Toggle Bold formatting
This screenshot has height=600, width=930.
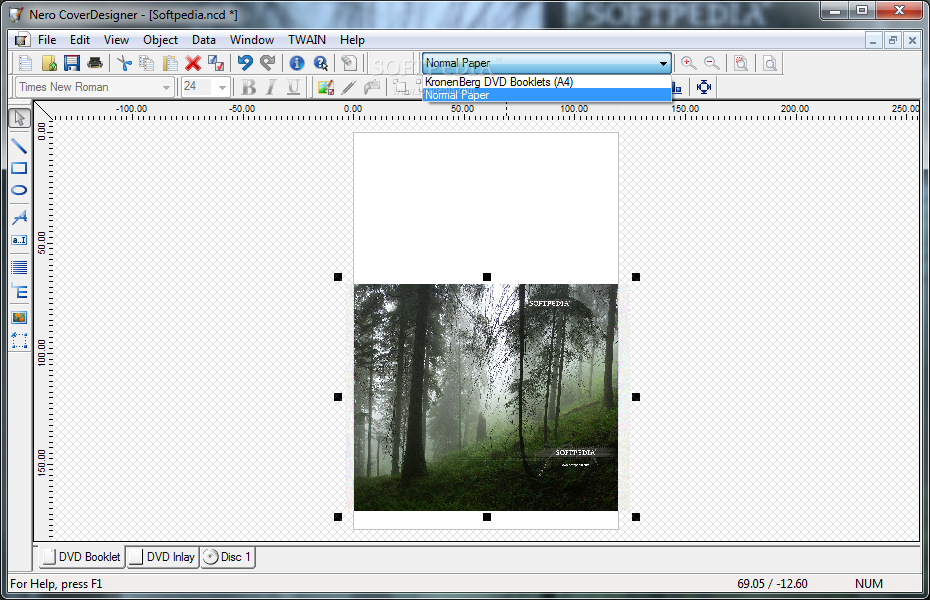pyautogui.click(x=249, y=87)
